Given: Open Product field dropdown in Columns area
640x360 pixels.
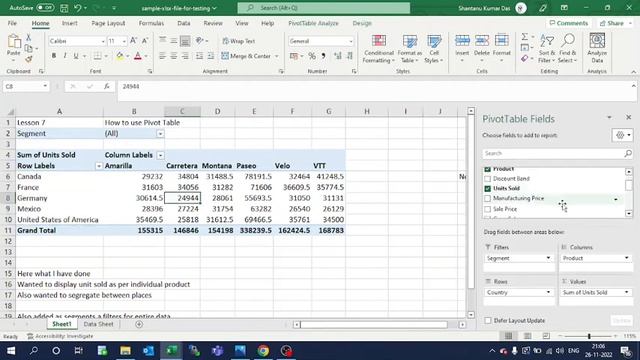Looking at the screenshot, I should [x=627, y=258].
